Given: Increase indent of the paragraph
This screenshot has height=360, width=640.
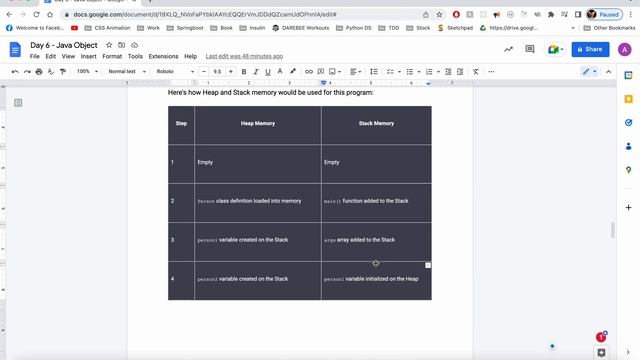Looking at the screenshot, I should pyautogui.click(x=460, y=71).
